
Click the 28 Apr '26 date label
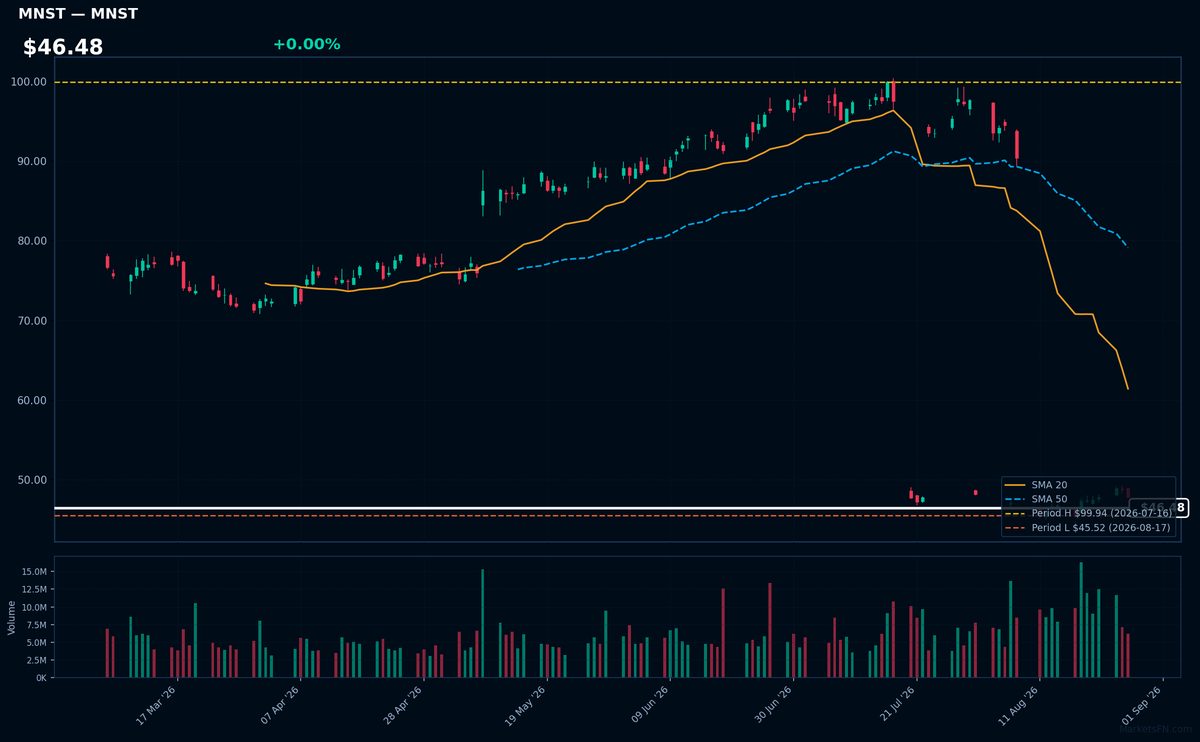point(404,704)
